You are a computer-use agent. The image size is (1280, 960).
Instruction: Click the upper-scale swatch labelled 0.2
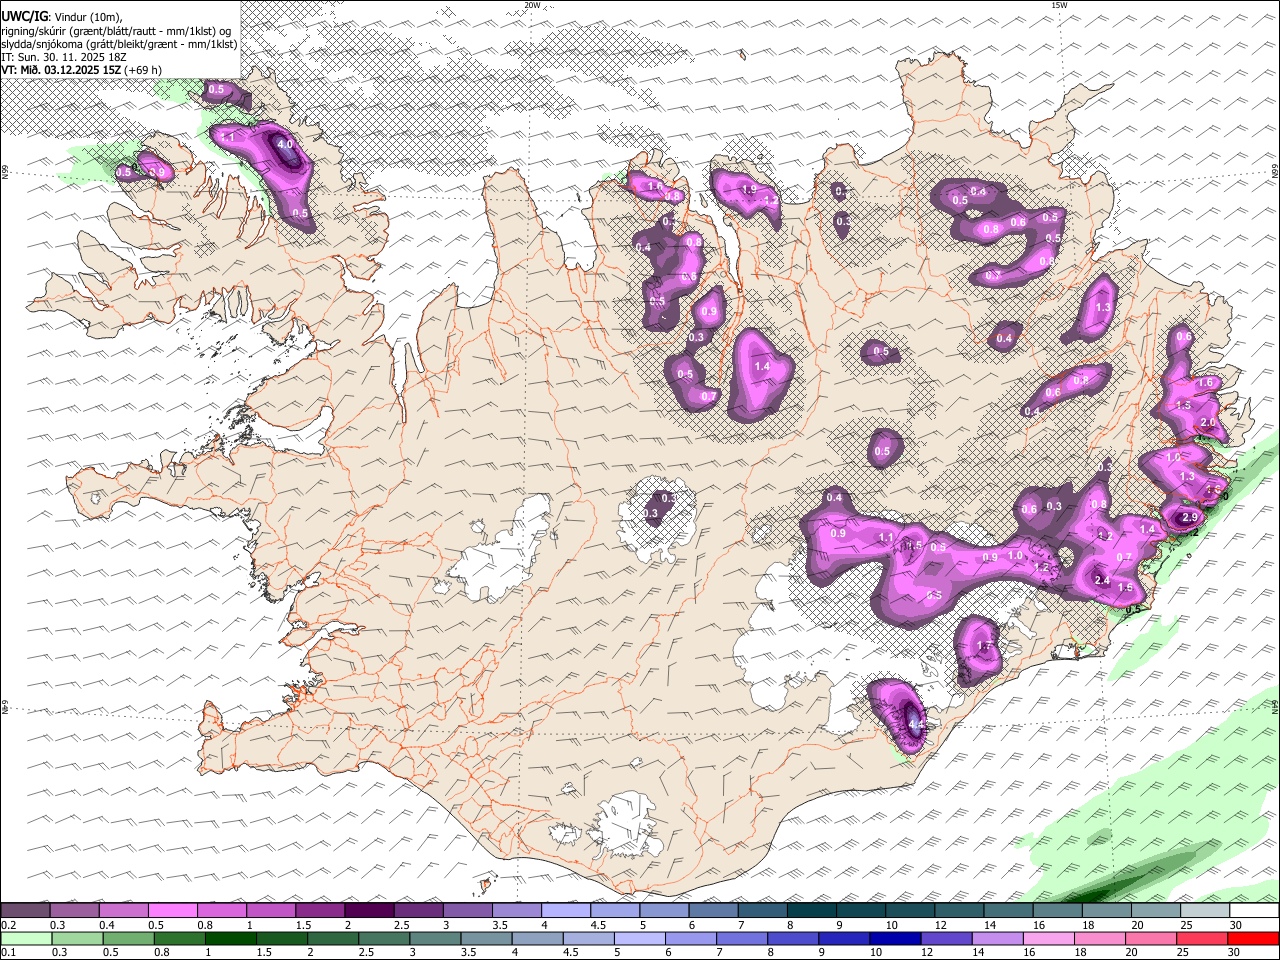click(25, 911)
